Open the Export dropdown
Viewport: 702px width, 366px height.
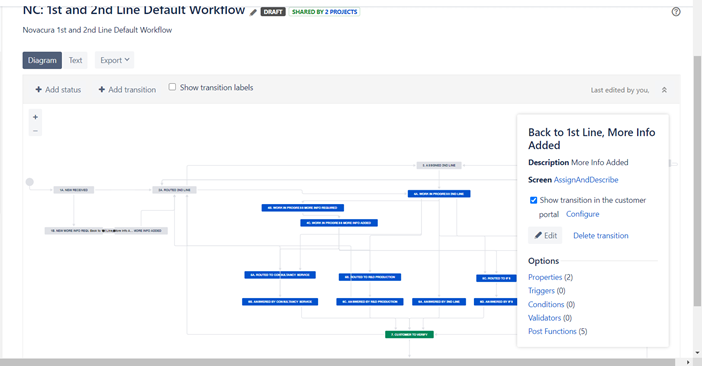[115, 60]
